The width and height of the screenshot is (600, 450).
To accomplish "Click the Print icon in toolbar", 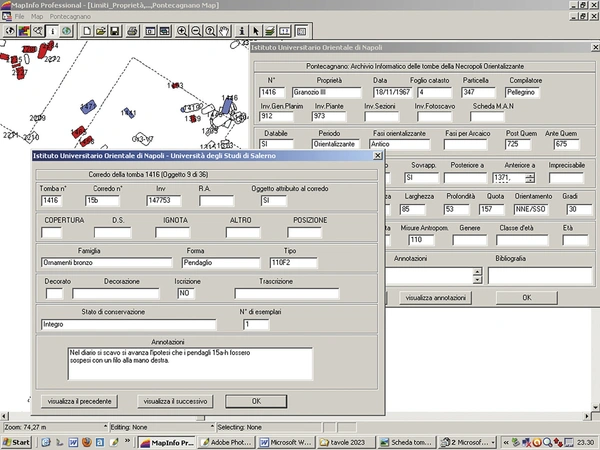I will click(x=132, y=30).
